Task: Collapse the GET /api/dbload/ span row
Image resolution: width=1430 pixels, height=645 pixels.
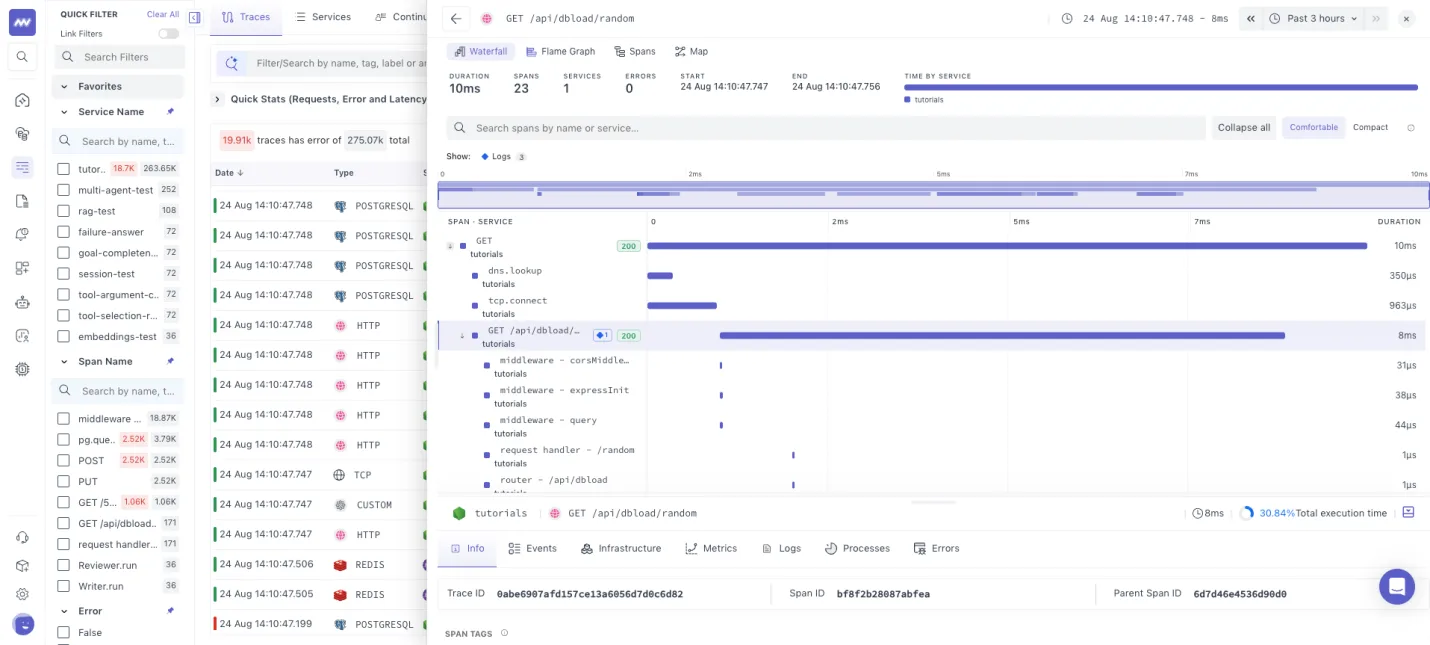Action: pos(462,336)
